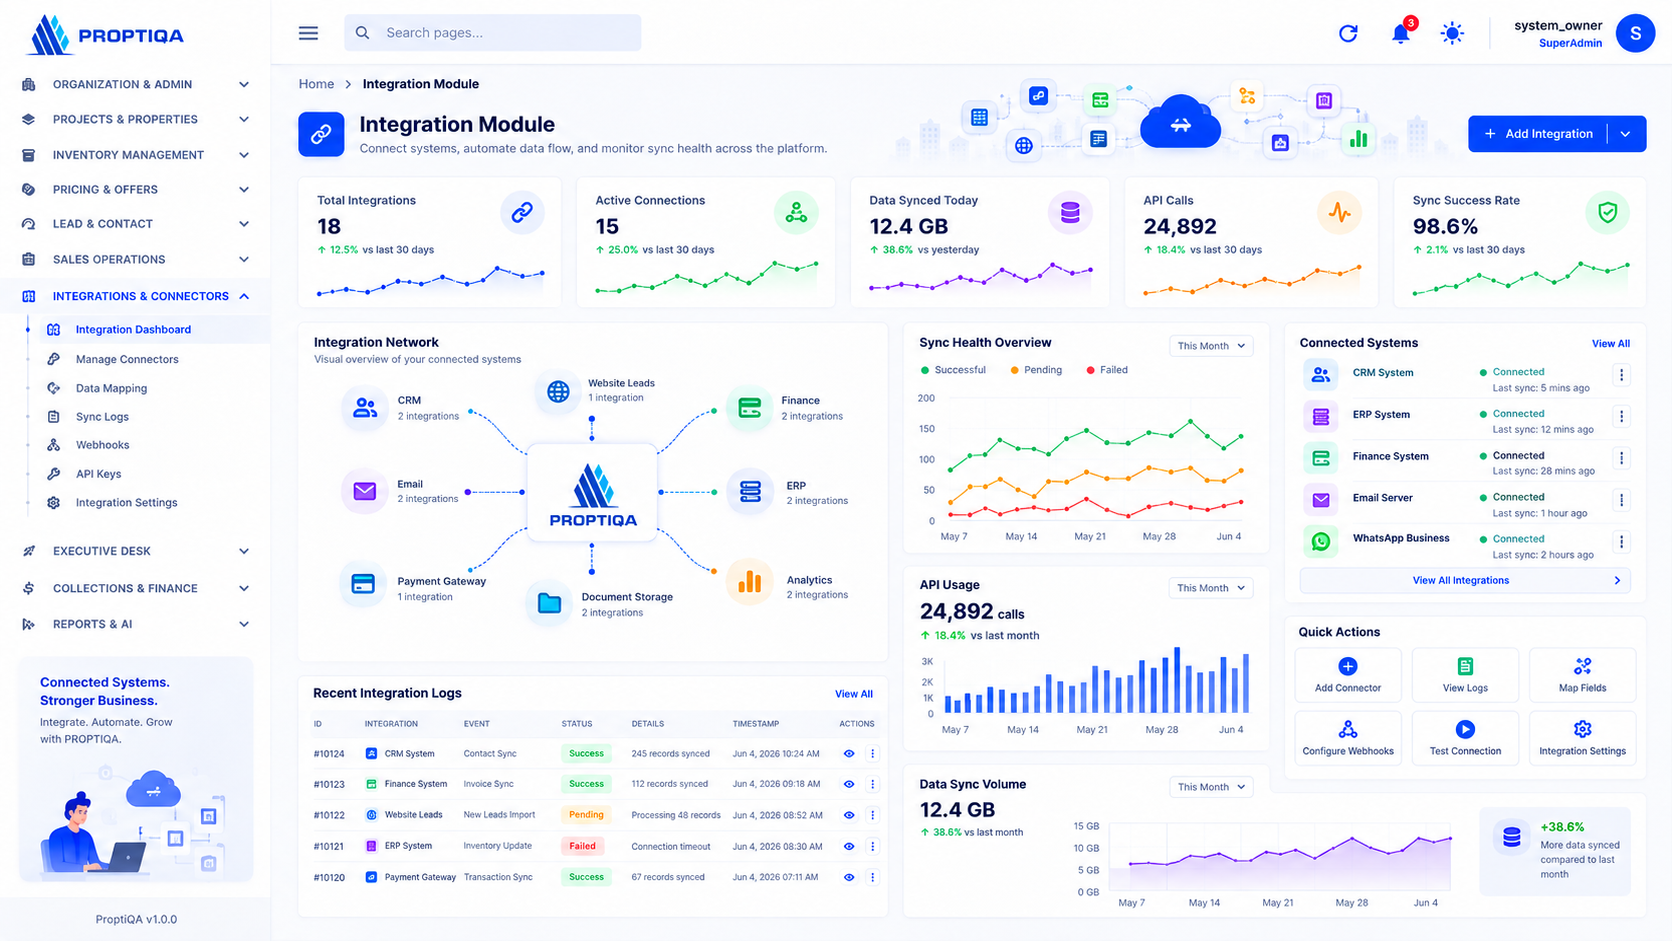
Task: Click Map Fields quick action
Action: [x=1582, y=675]
